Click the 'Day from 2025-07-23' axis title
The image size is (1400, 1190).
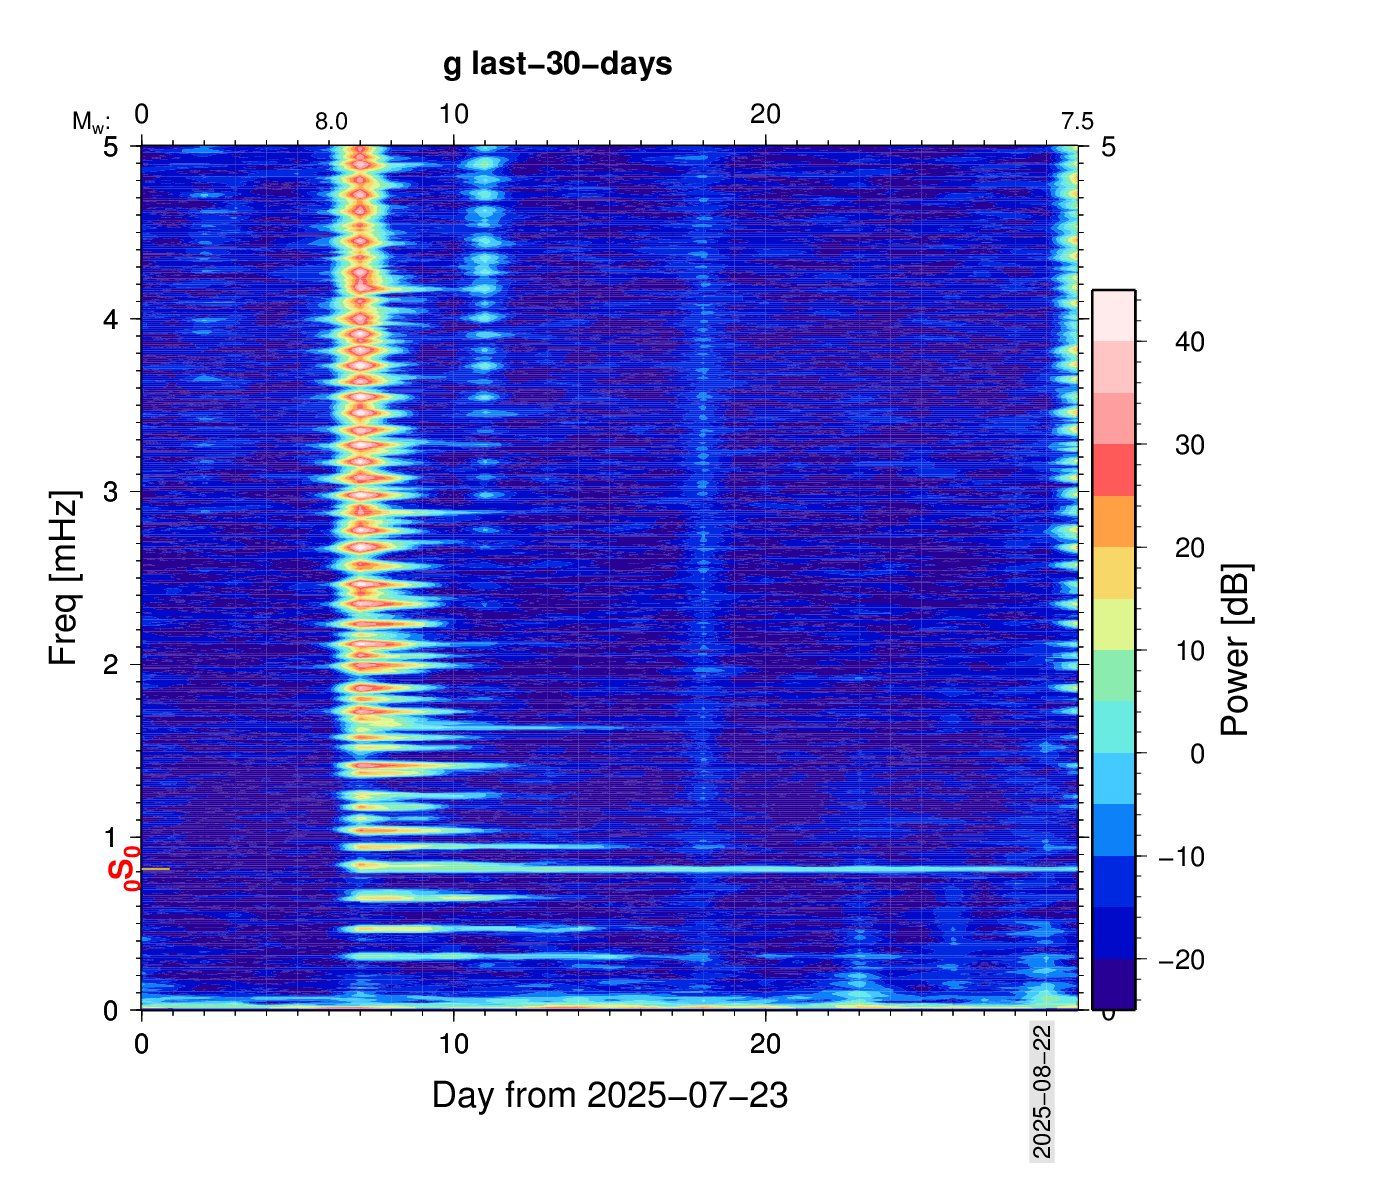(609, 1096)
